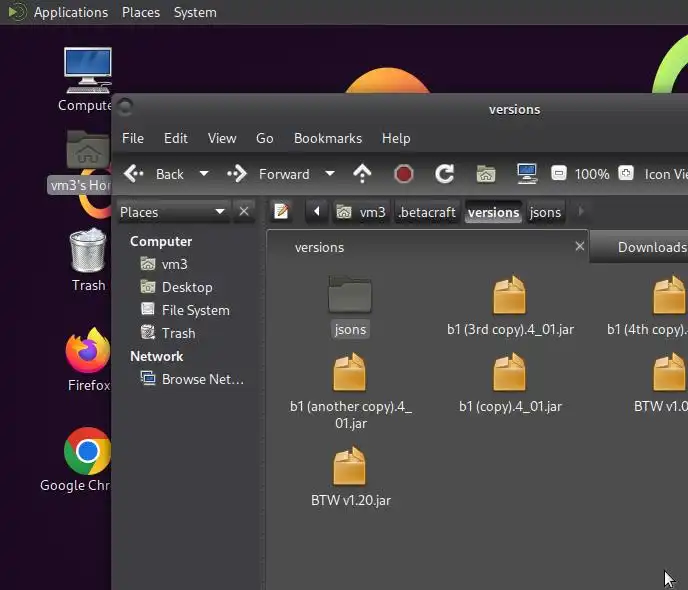Zoom in with the plus button
Screen dimensions: 688x590
coord(626,173)
